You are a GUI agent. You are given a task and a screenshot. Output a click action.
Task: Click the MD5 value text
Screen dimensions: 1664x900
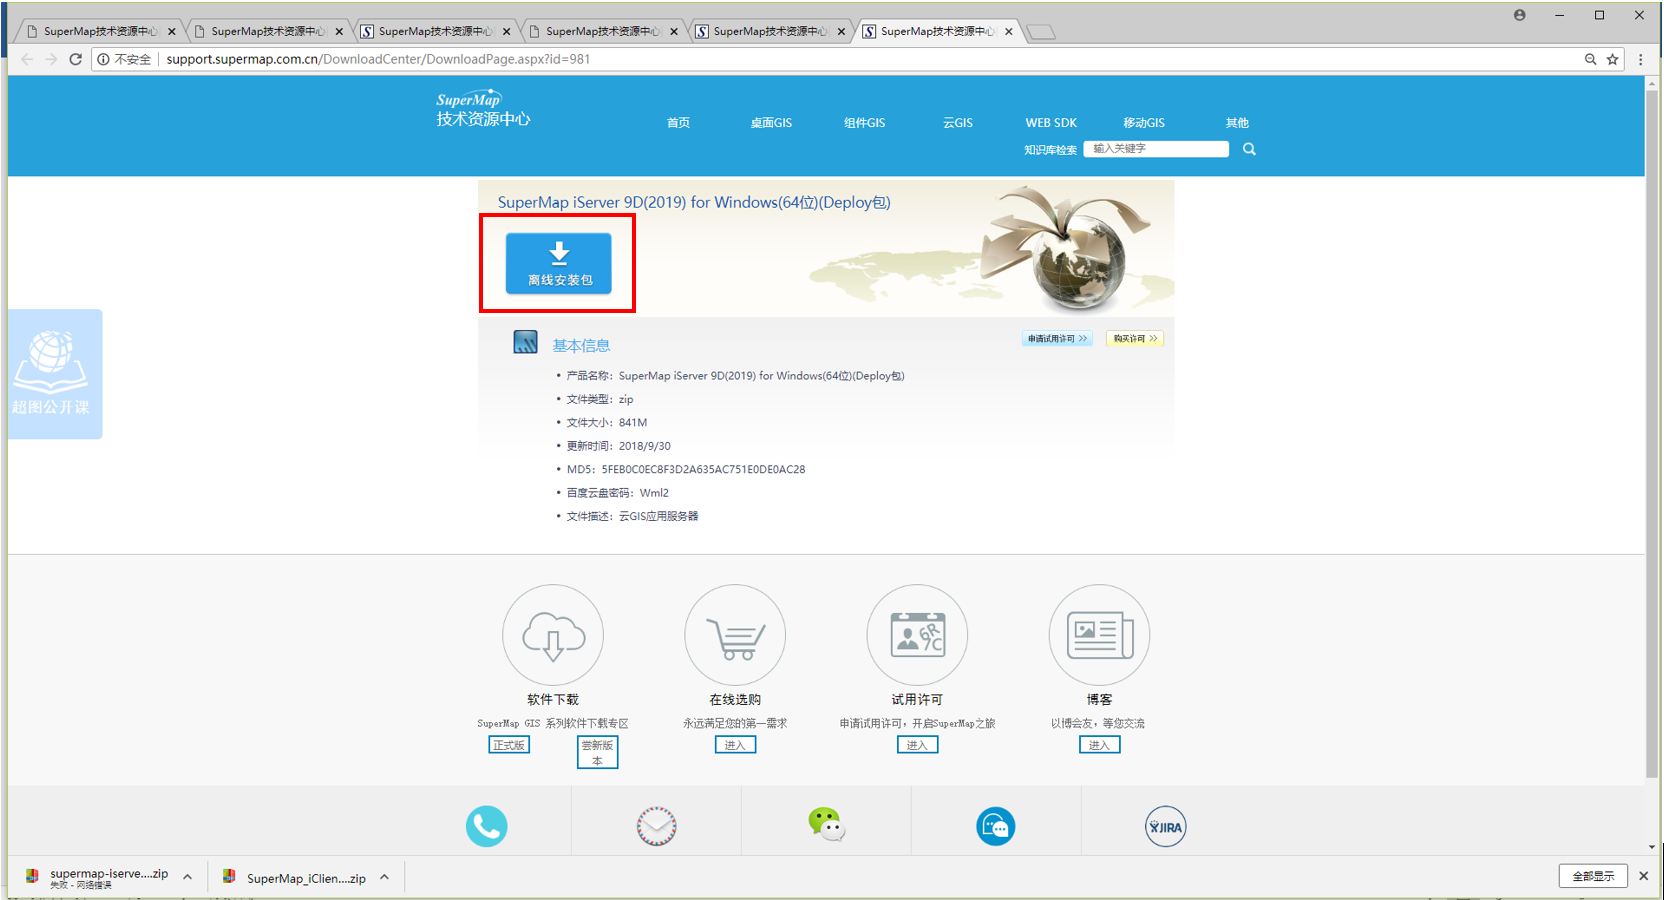click(703, 469)
